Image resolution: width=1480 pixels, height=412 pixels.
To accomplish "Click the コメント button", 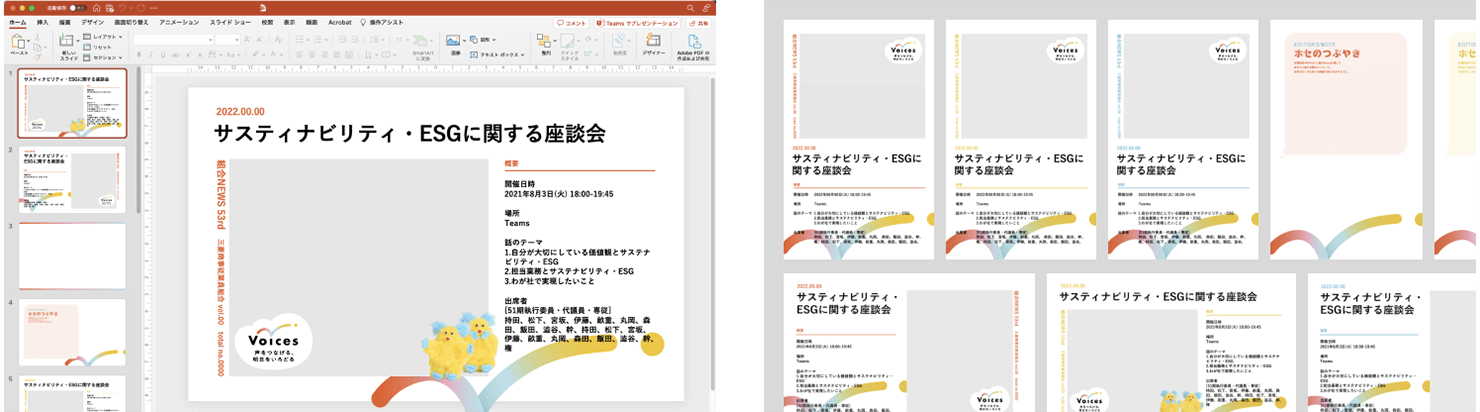I will (x=571, y=23).
